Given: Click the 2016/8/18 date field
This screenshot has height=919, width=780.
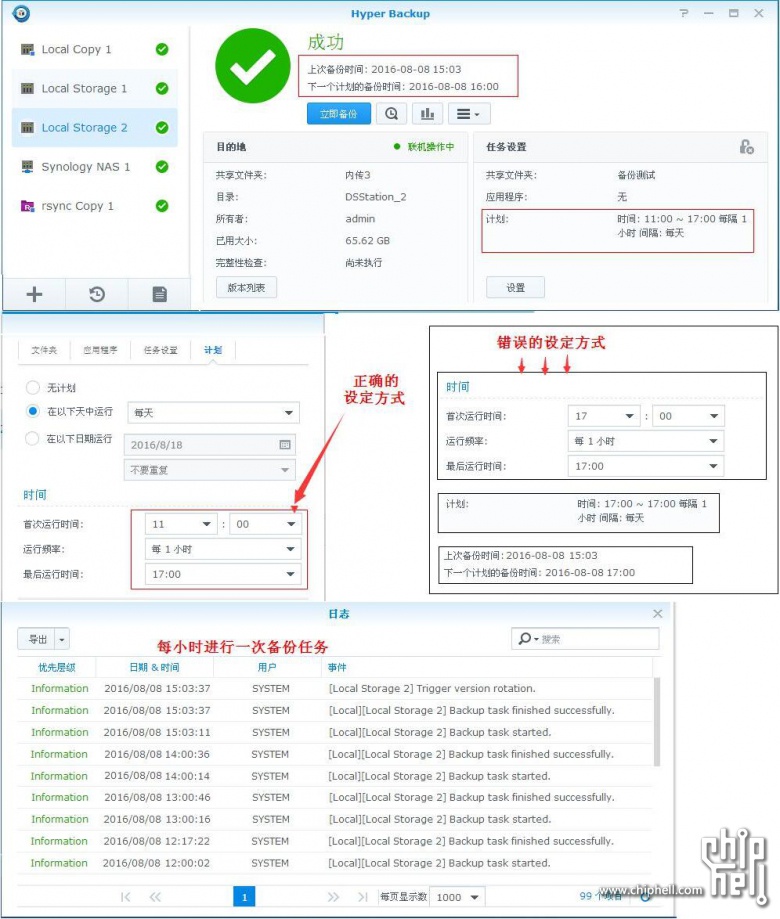Looking at the screenshot, I should click(210, 445).
